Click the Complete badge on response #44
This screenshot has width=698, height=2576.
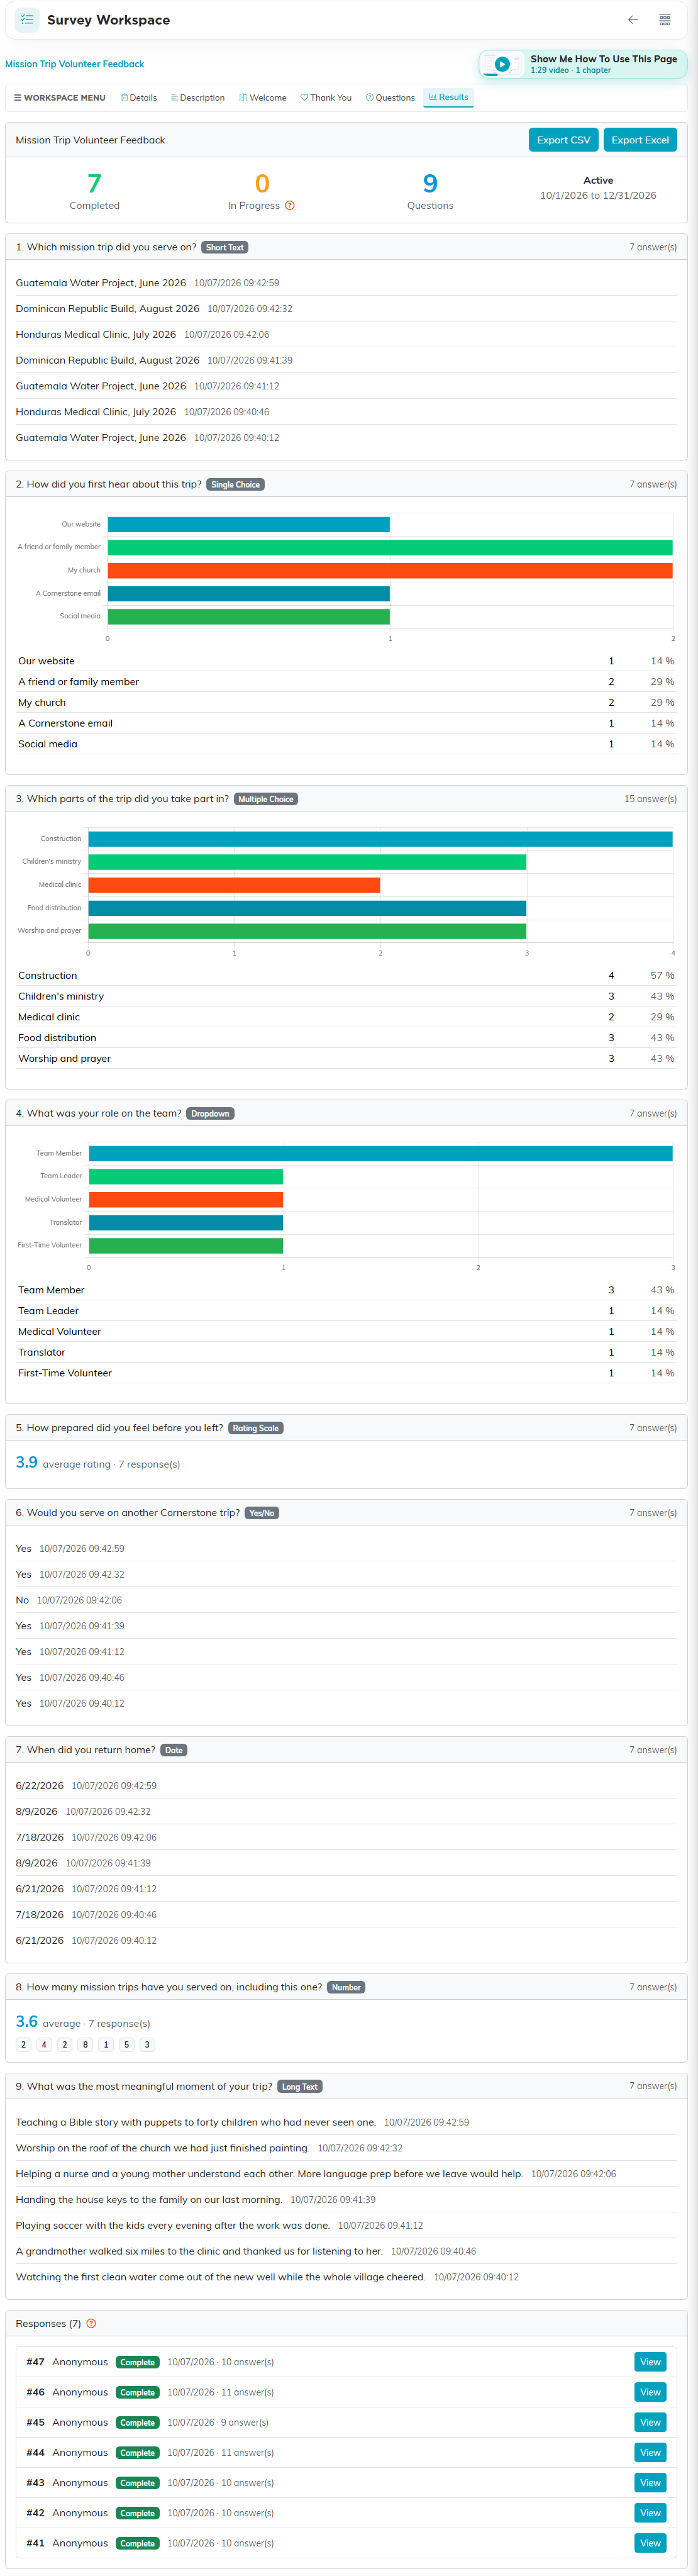[137, 2452]
